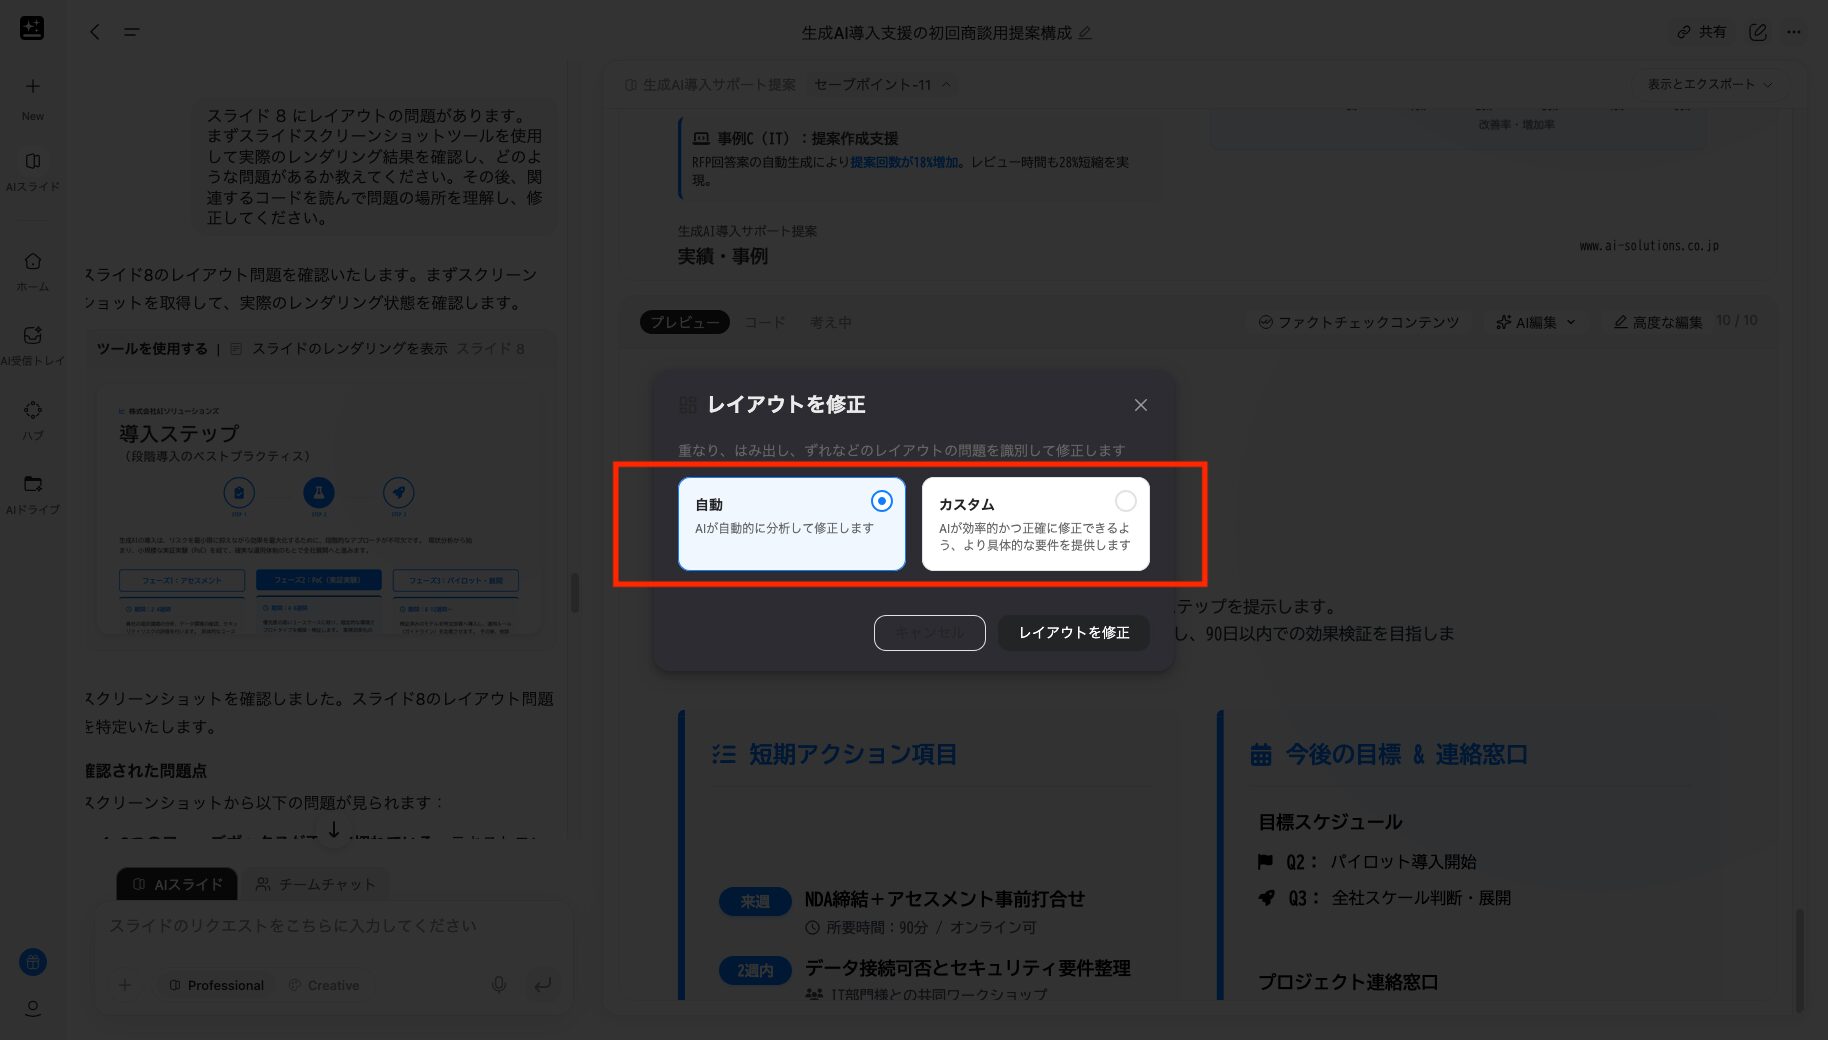Open AIドライブ from the sidebar

(33, 492)
